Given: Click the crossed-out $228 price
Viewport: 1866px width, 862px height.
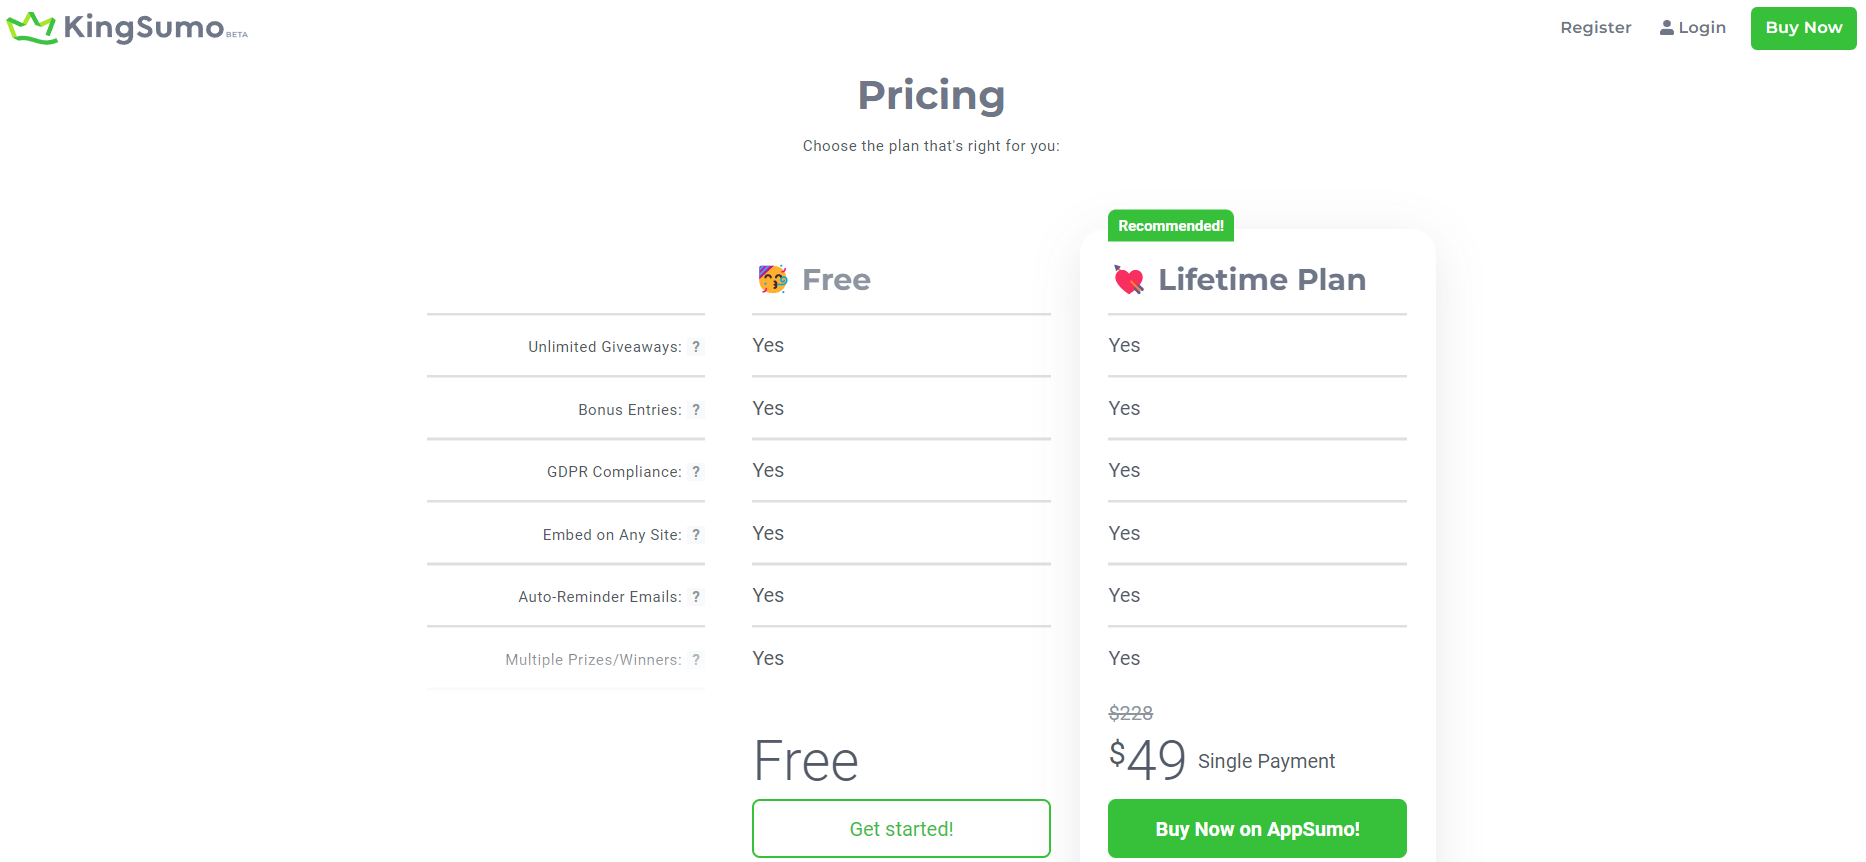Looking at the screenshot, I should pyautogui.click(x=1130, y=713).
